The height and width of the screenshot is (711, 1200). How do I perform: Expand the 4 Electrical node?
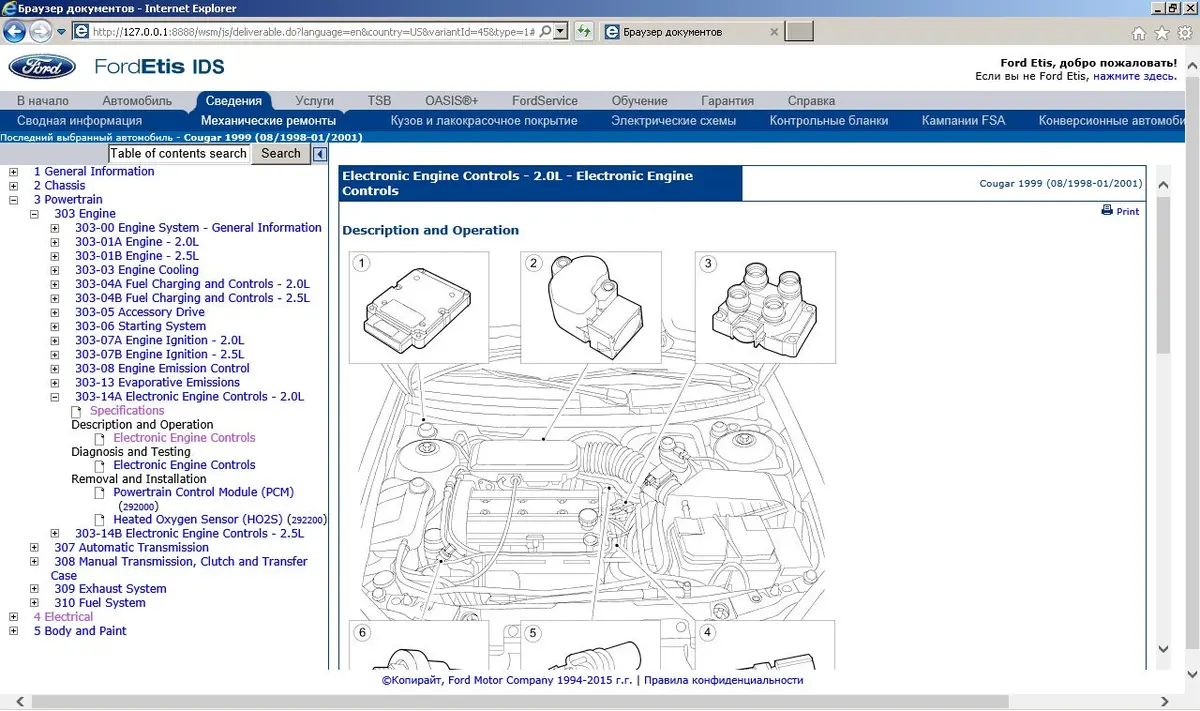point(13,617)
